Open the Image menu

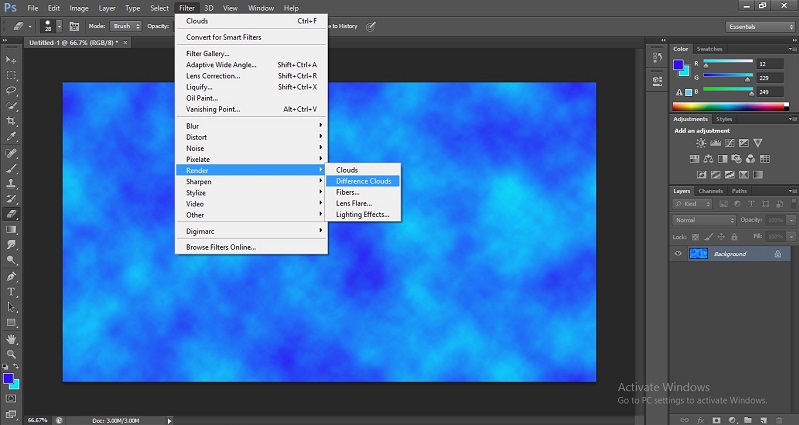point(78,8)
